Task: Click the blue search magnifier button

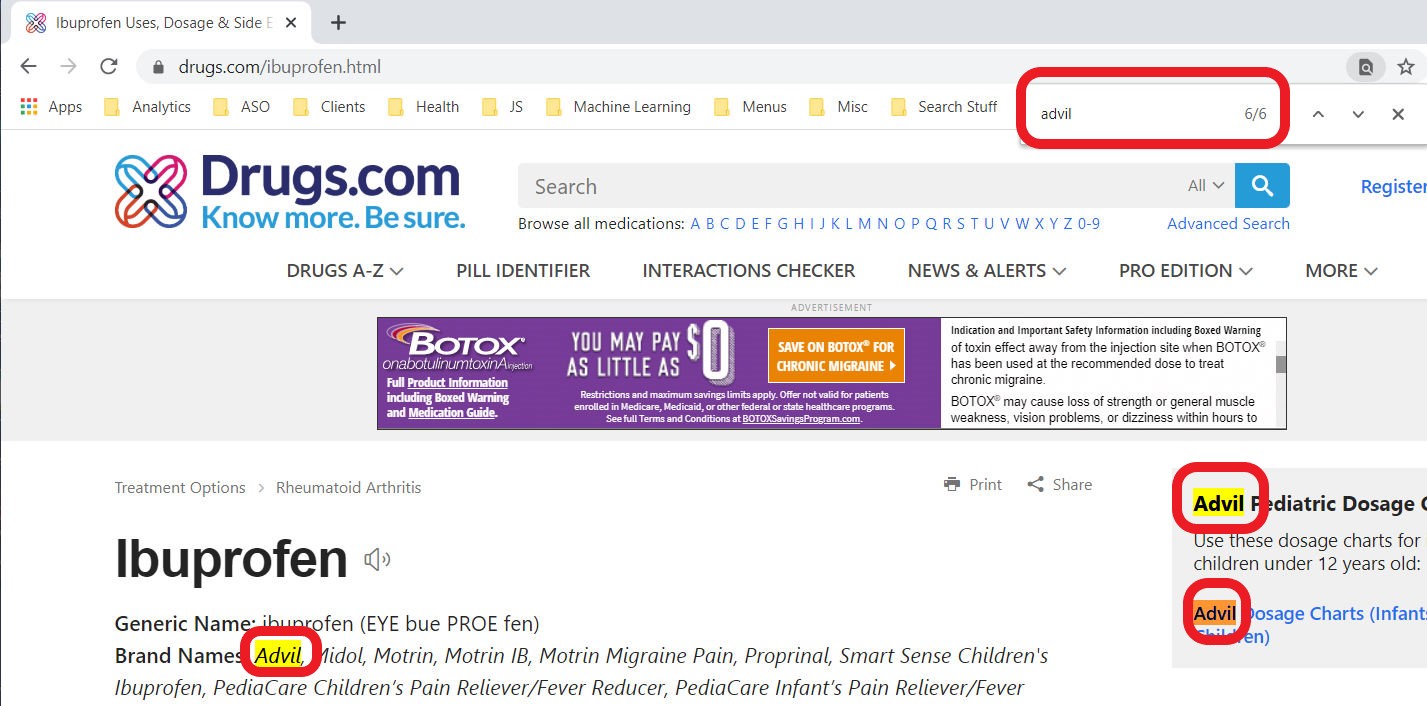Action: [1262, 186]
